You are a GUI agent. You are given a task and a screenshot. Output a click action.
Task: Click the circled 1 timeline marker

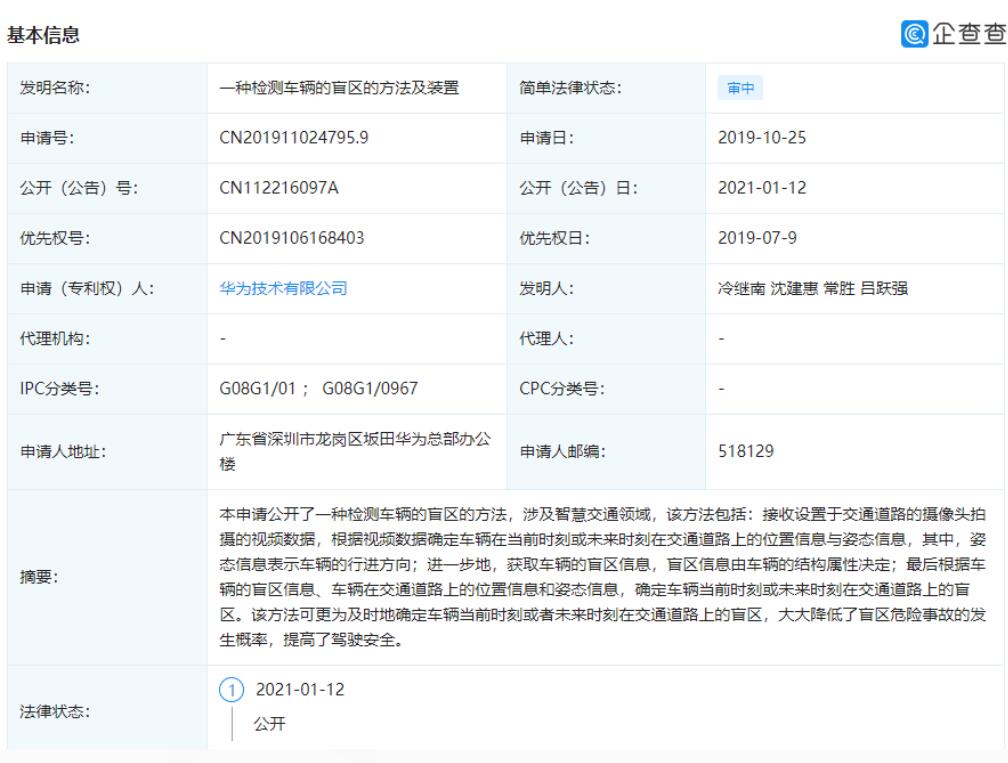pos(231,690)
